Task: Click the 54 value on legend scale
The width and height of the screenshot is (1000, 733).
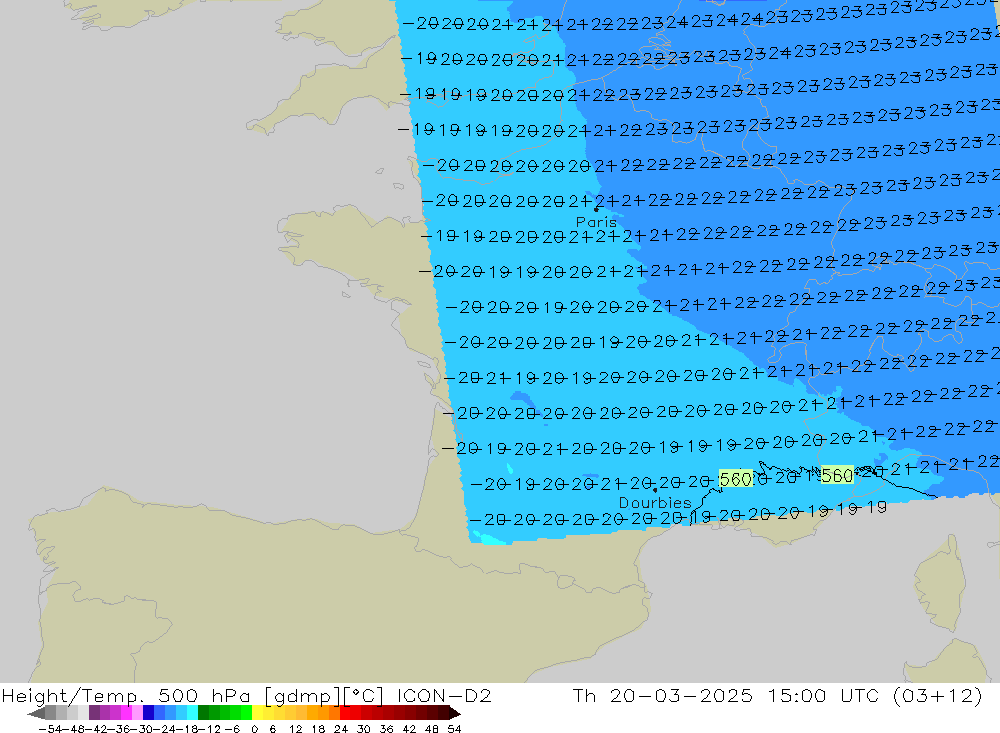Action: tap(454, 729)
